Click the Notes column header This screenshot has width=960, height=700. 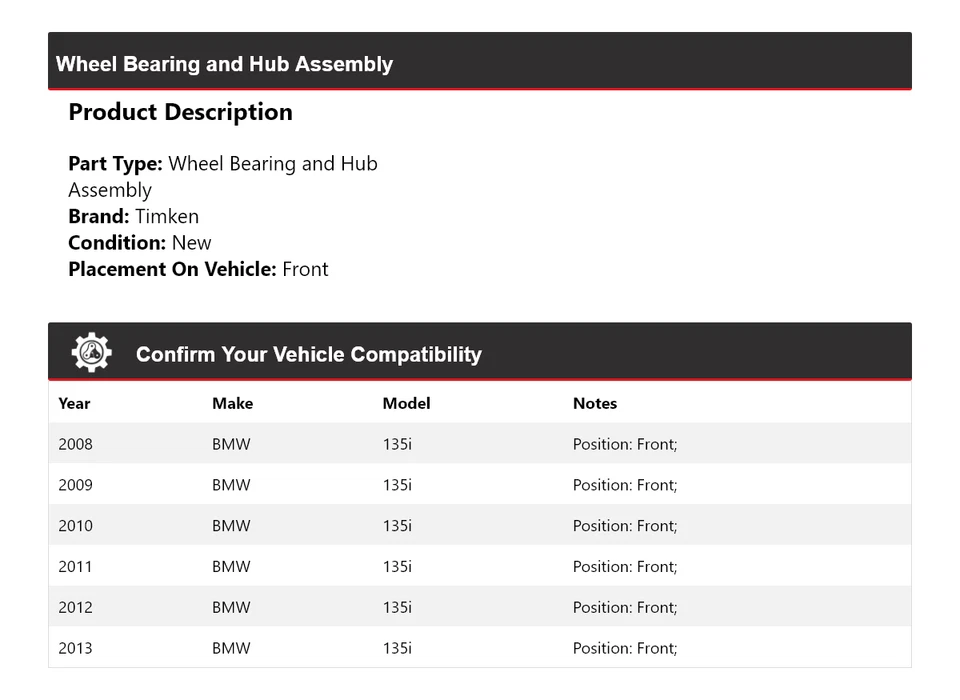tap(594, 403)
